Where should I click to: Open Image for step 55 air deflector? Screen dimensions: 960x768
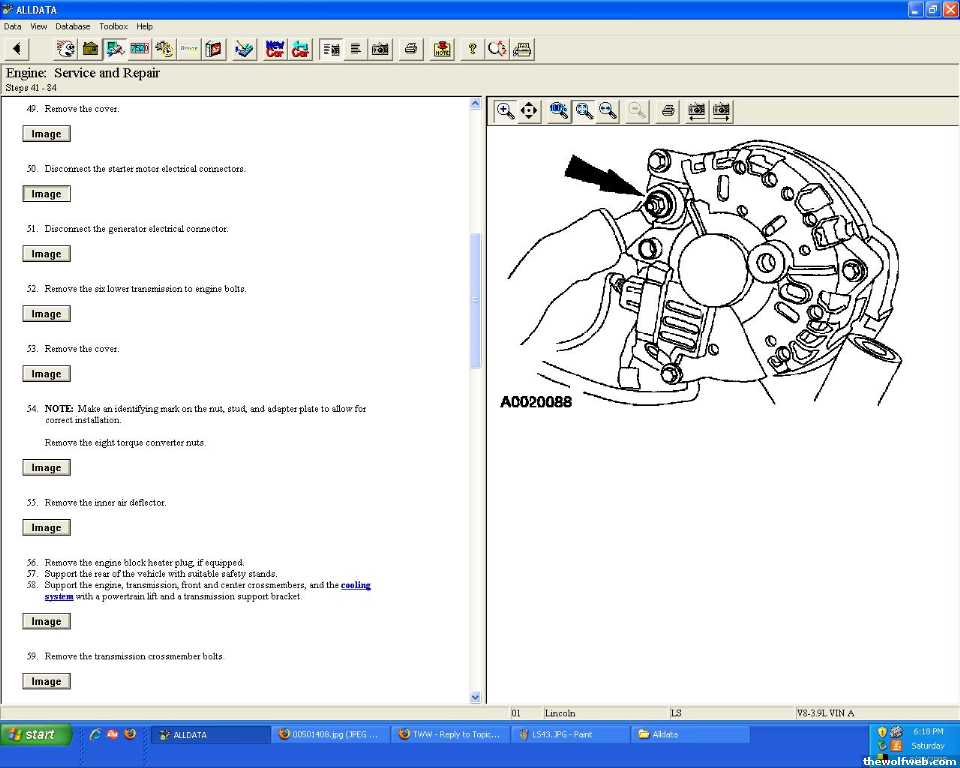pyautogui.click(x=46, y=528)
